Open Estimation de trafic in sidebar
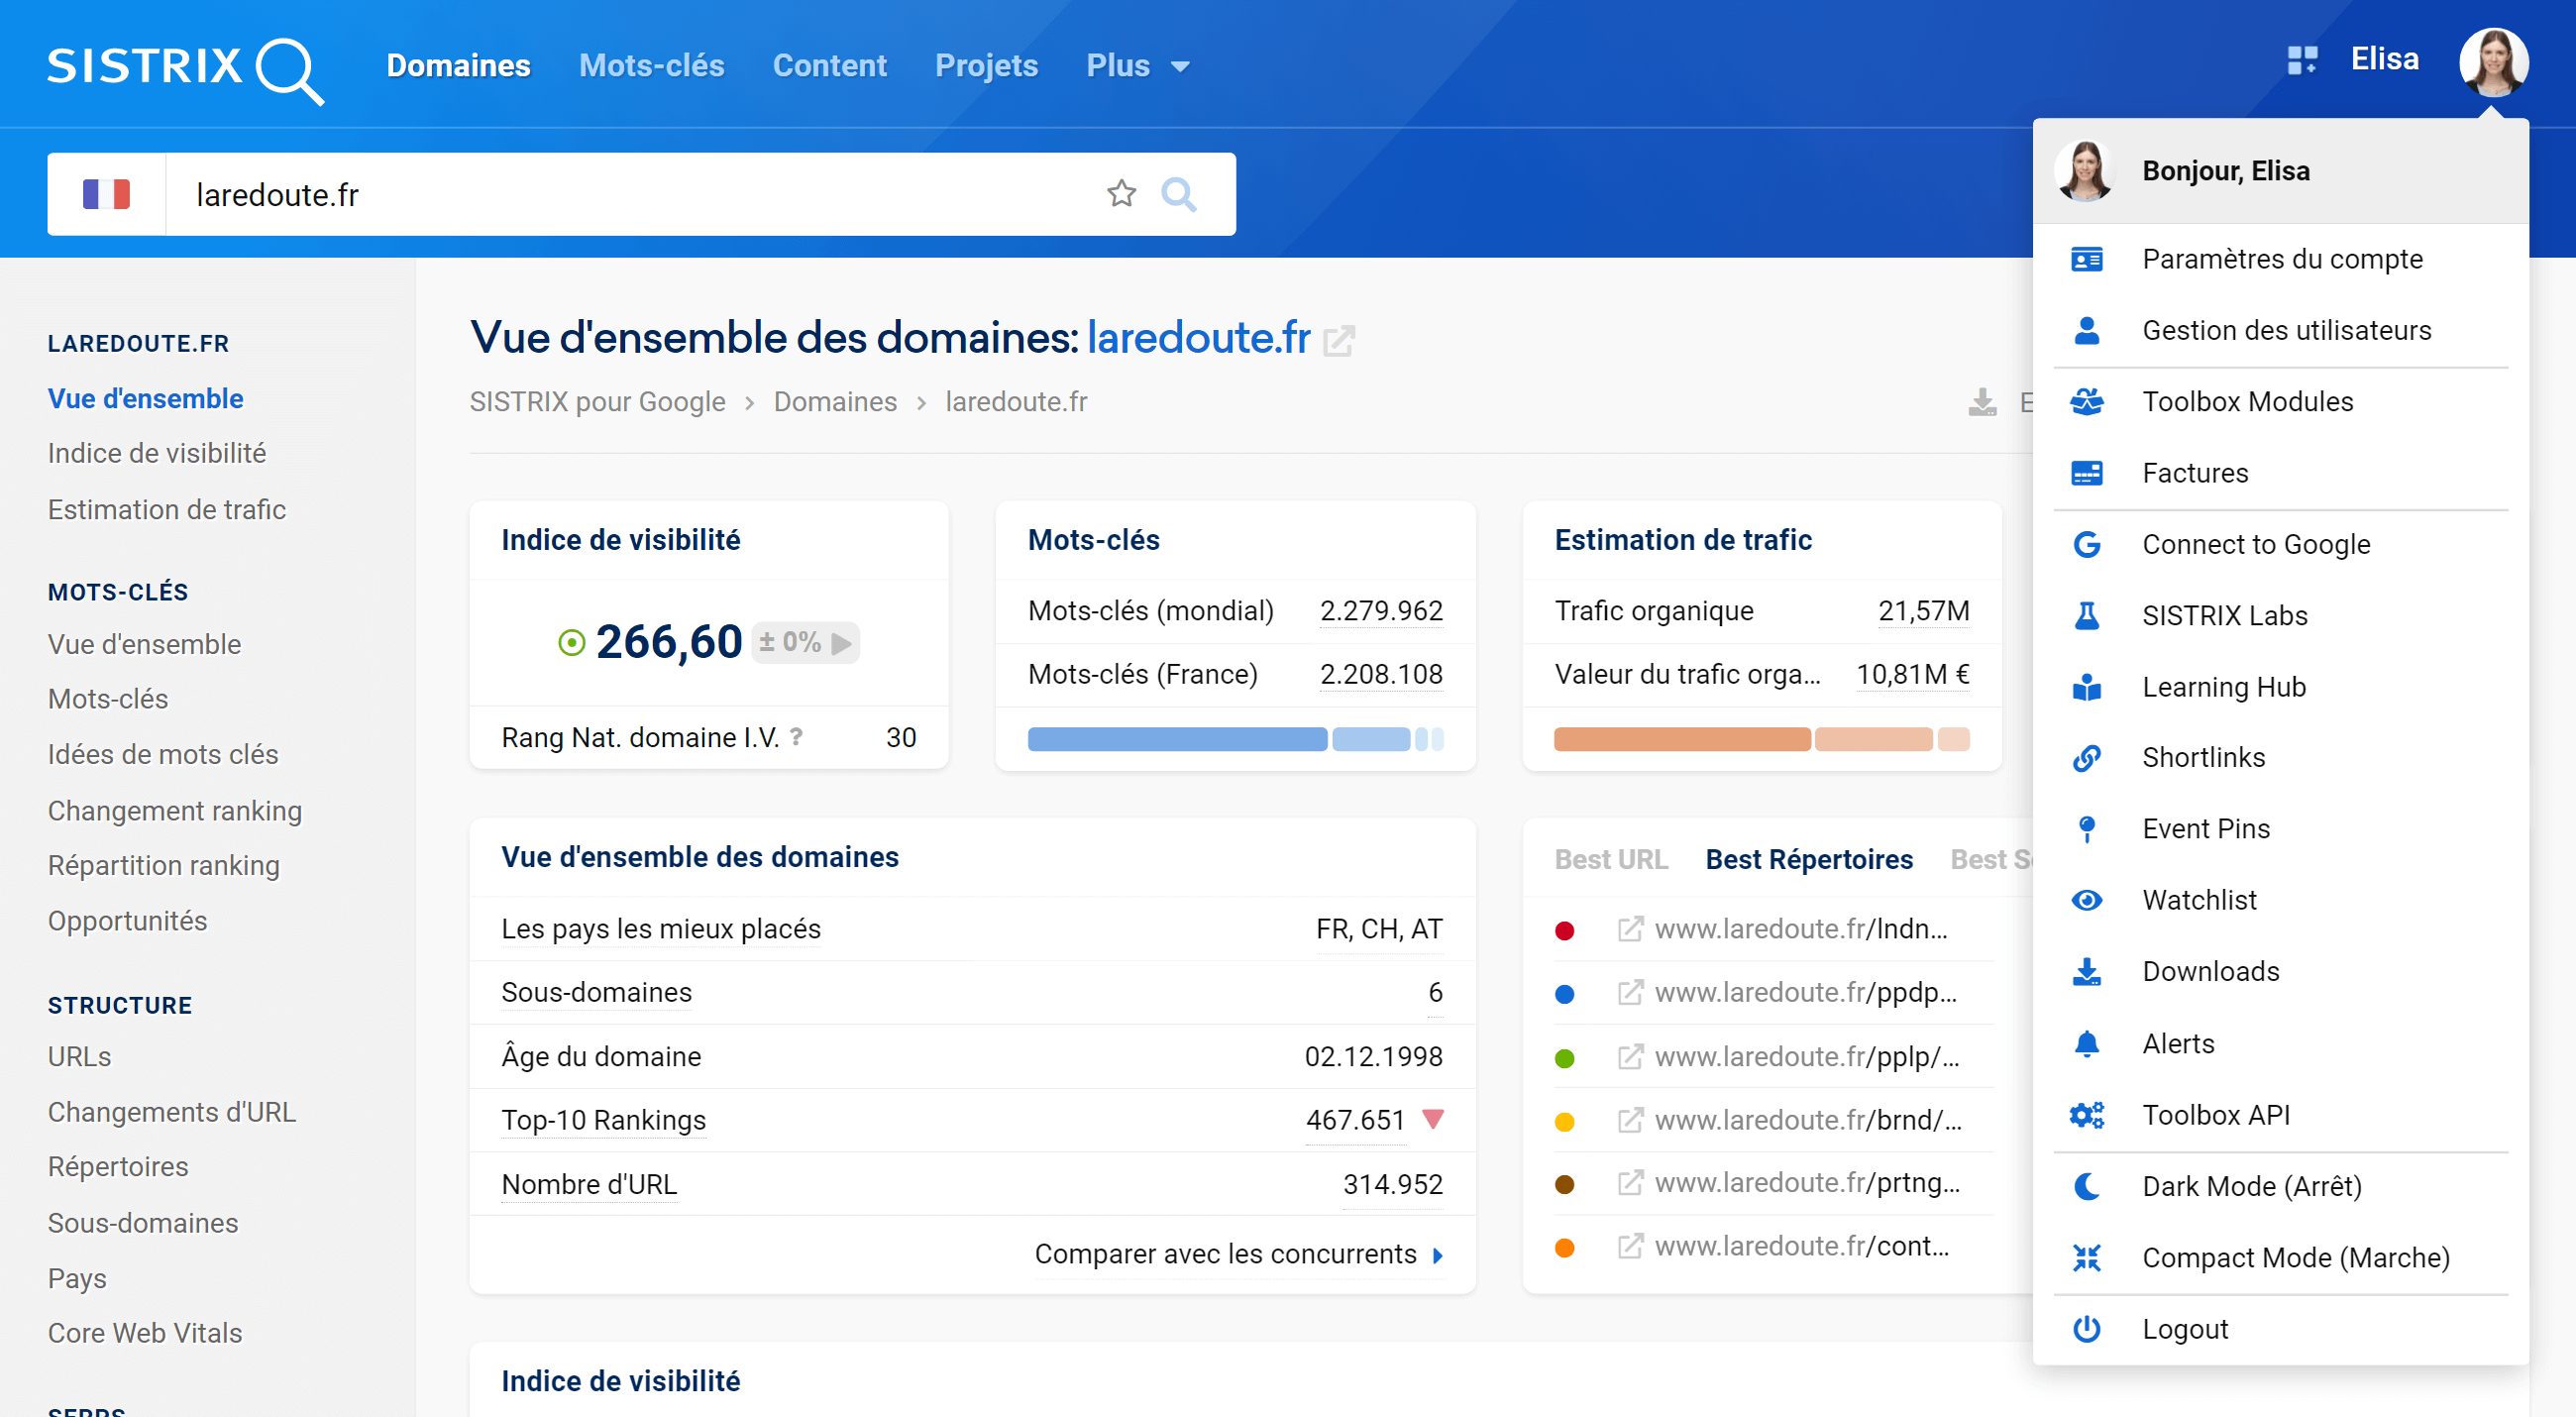This screenshot has width=2576, height=1417. tap(167, 509)
